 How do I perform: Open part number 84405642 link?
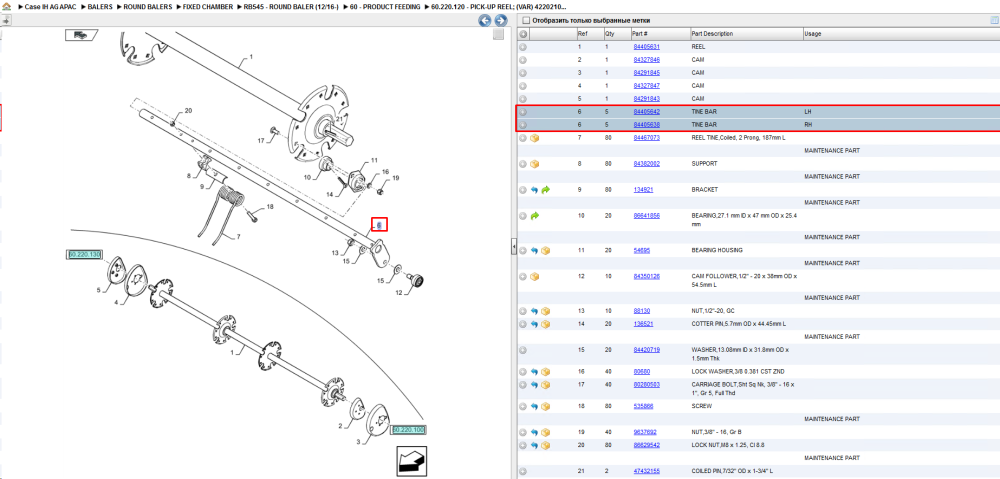(x=646, y=112)
